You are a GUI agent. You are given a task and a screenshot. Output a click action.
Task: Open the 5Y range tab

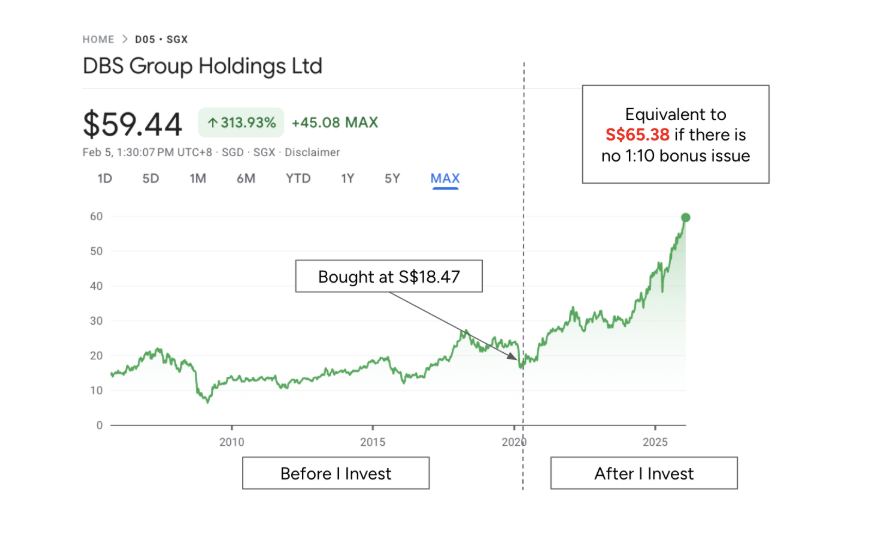(x=393, y=179)
